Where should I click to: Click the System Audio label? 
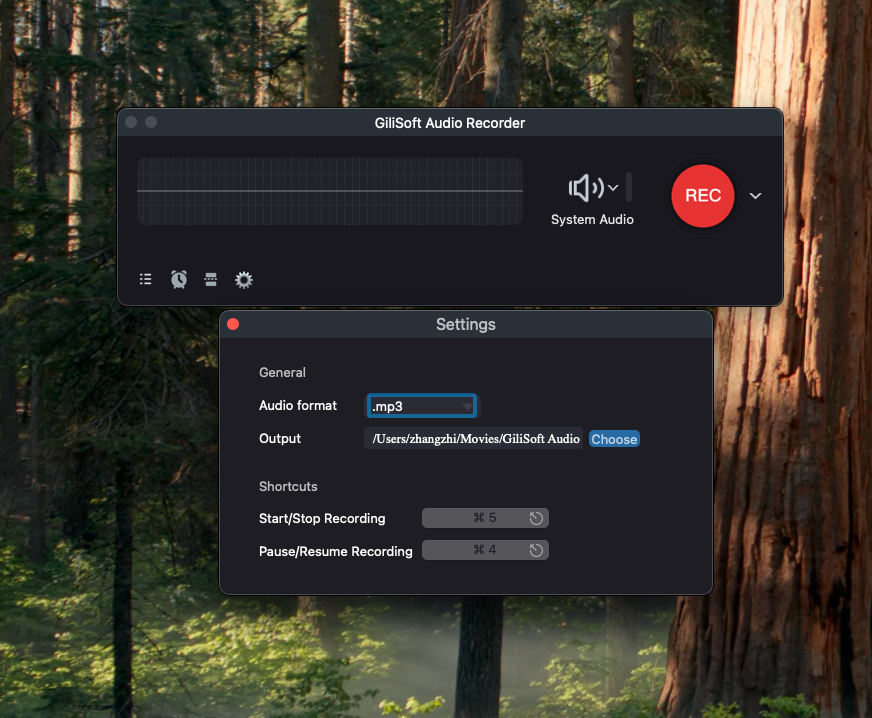click(x=592, y=220)
